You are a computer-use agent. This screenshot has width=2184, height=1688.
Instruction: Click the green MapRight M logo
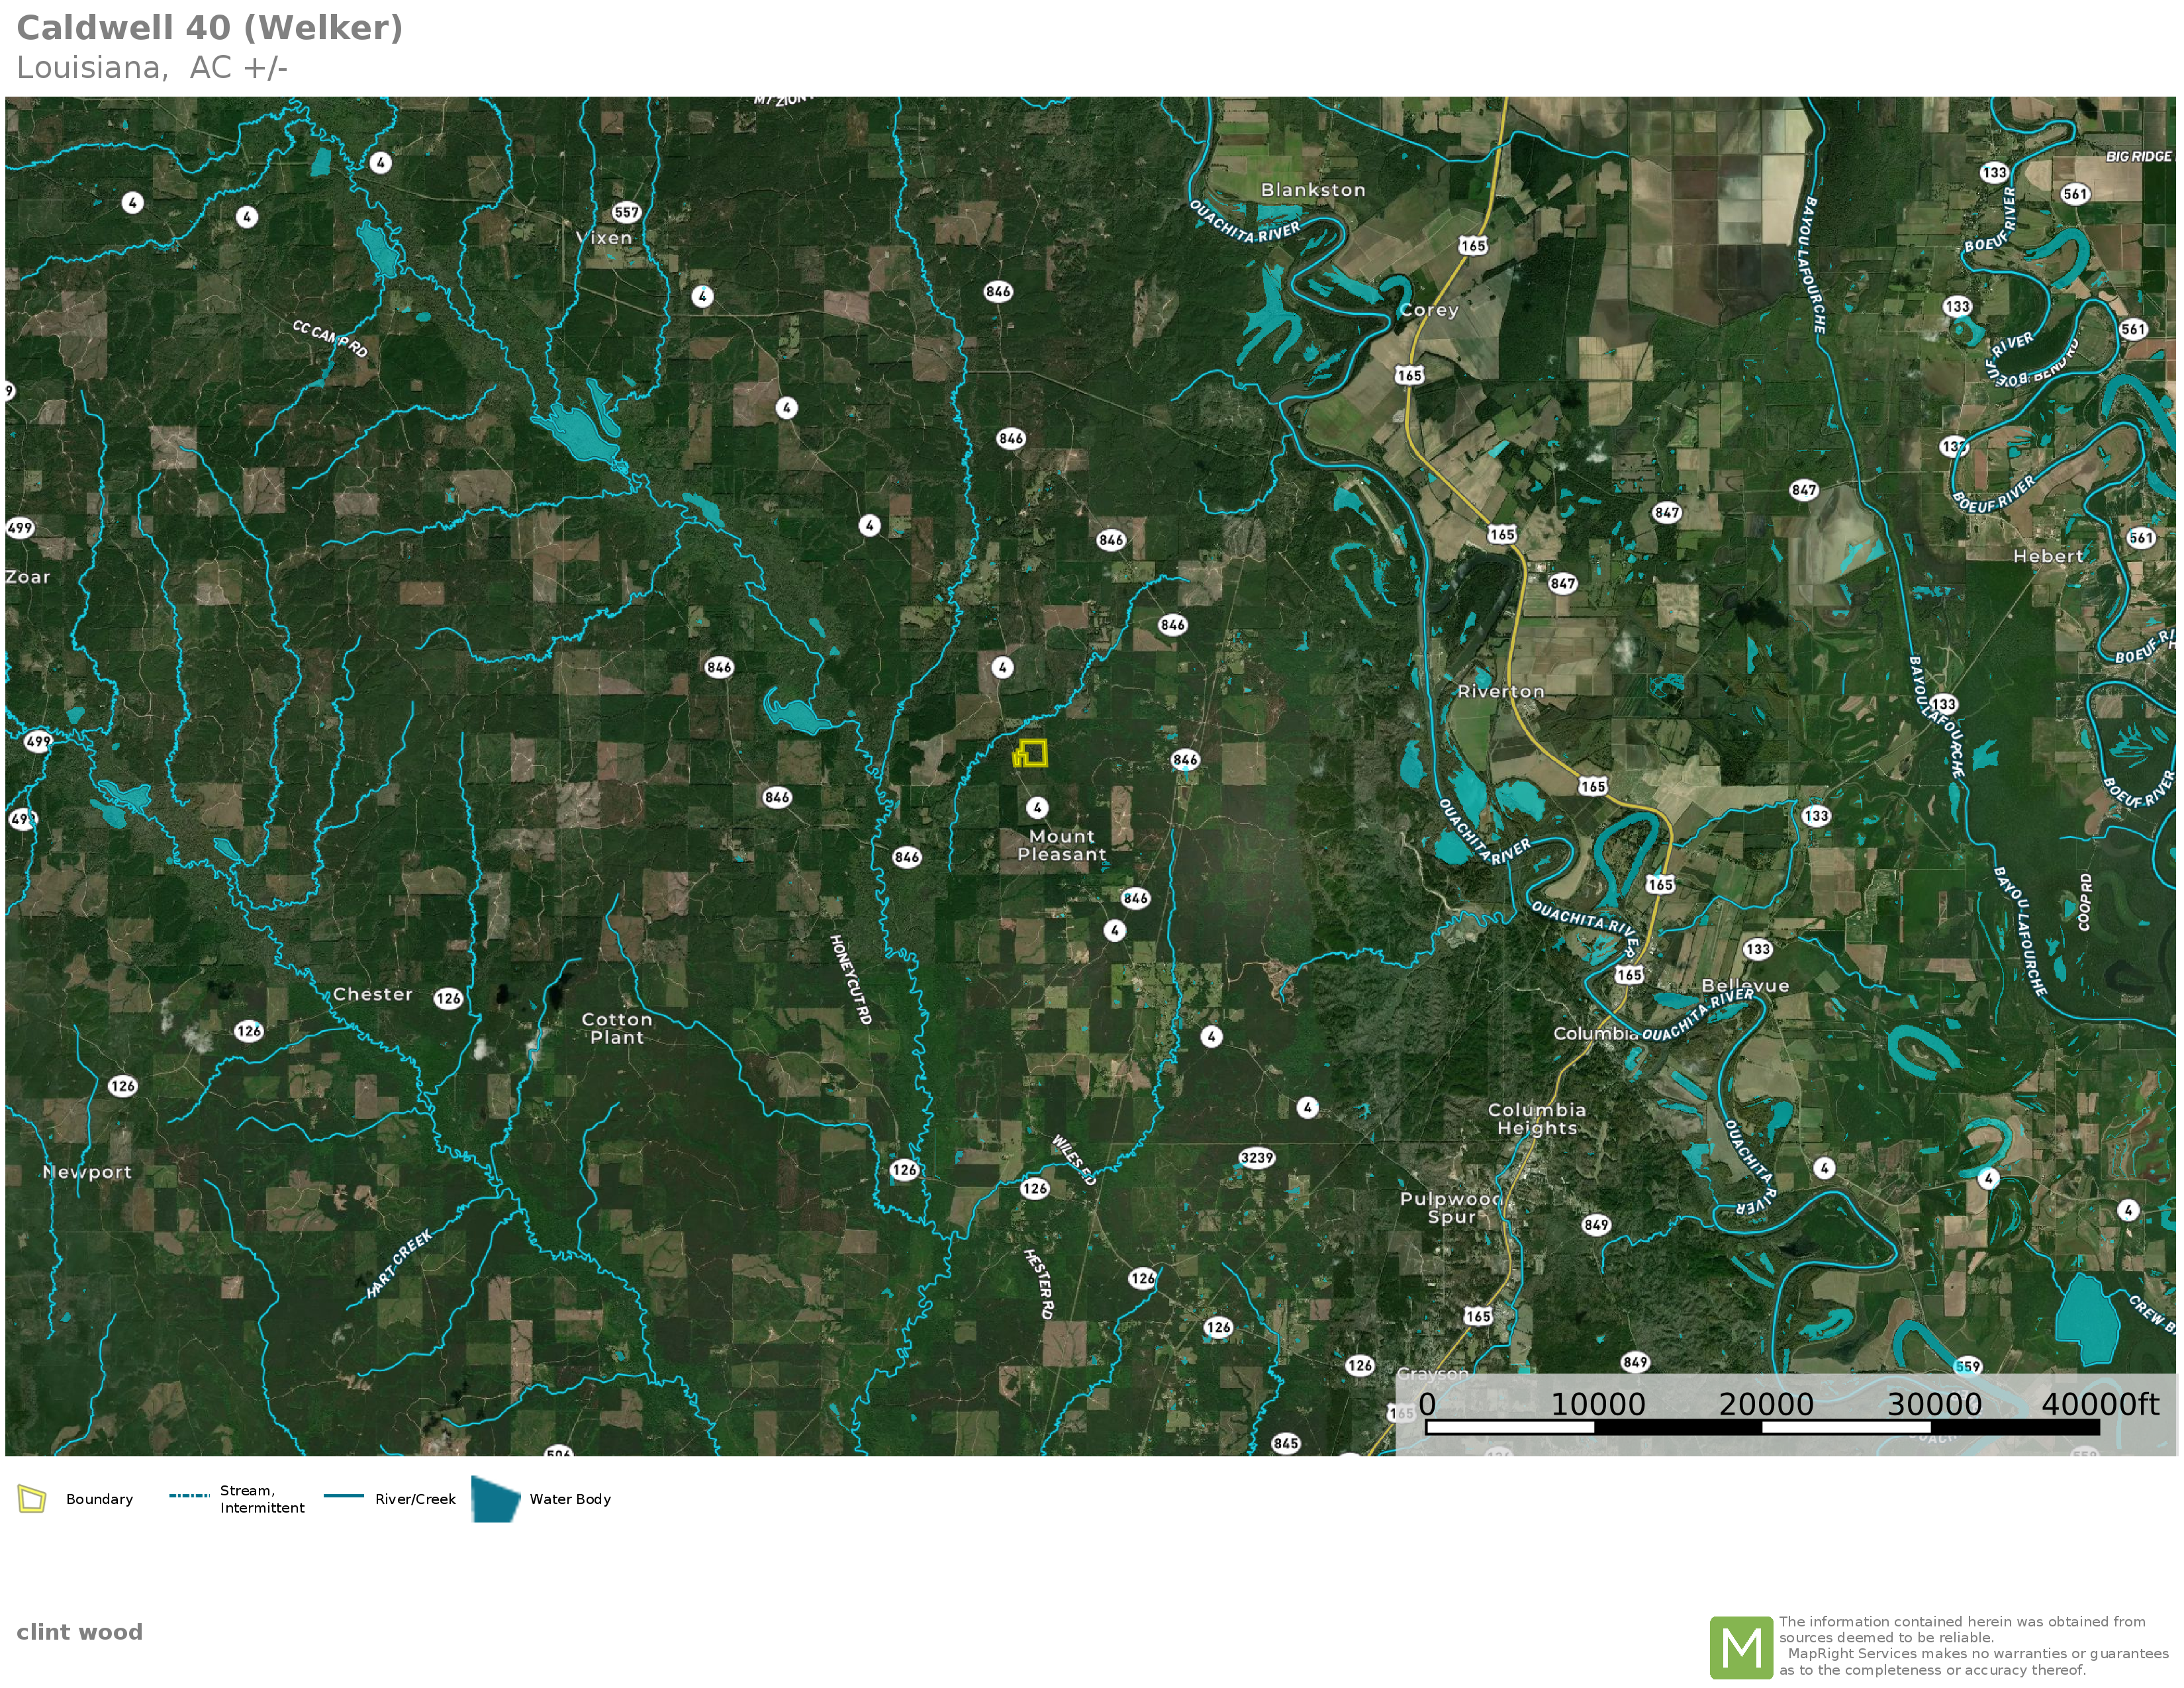pyautogui.click(x=1741, y=1647)
